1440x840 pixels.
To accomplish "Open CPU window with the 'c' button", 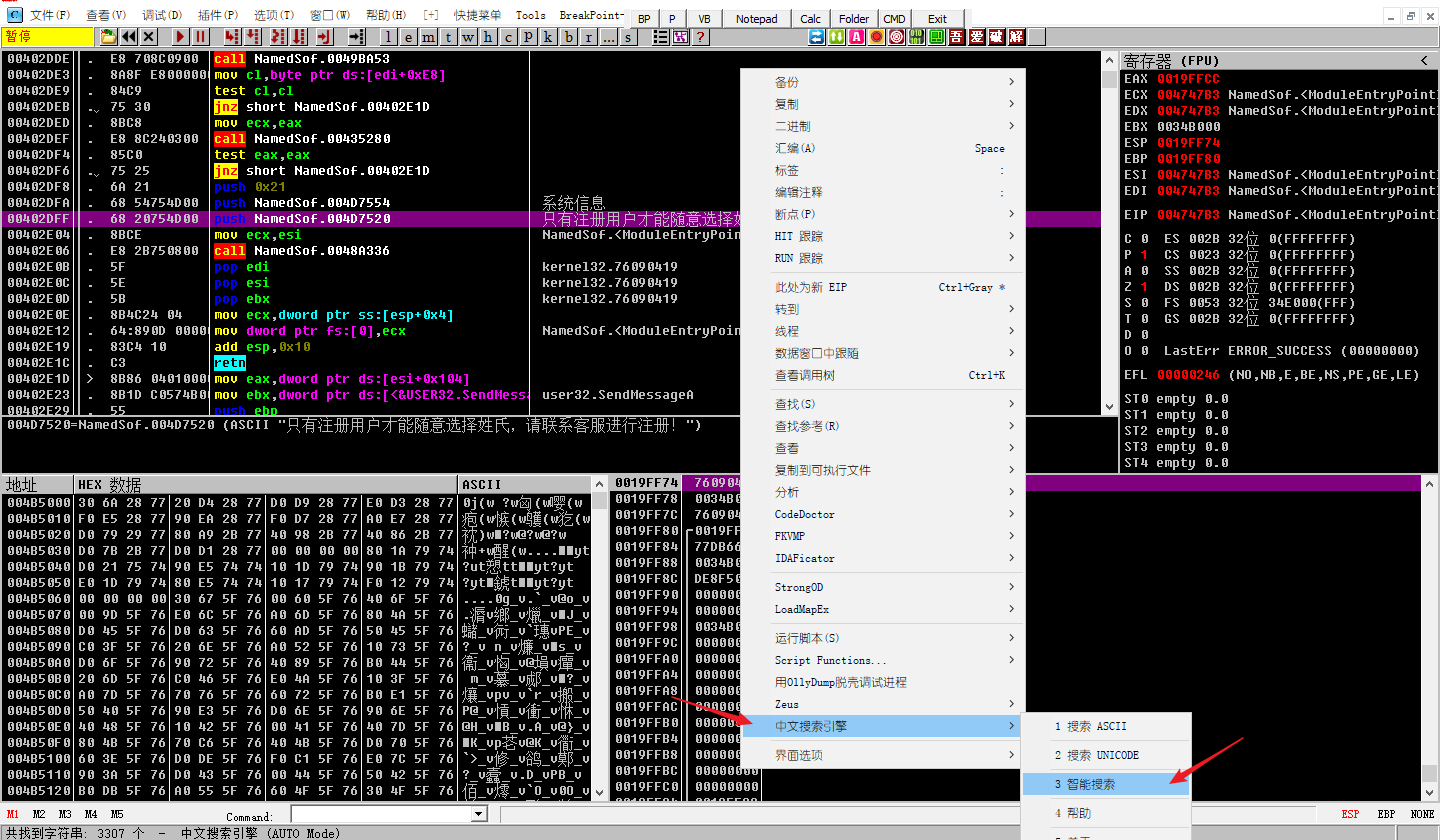I will (x=510, y=37).
